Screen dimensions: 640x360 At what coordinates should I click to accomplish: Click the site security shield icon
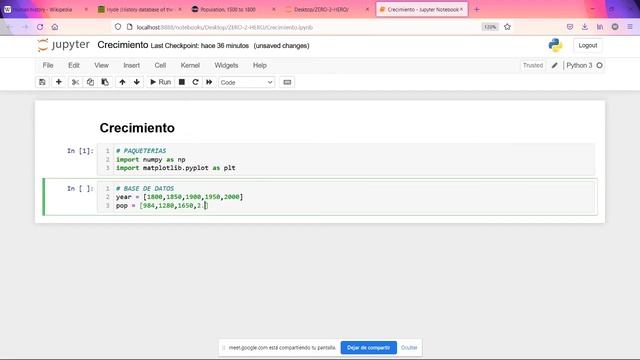coord(118,27)
